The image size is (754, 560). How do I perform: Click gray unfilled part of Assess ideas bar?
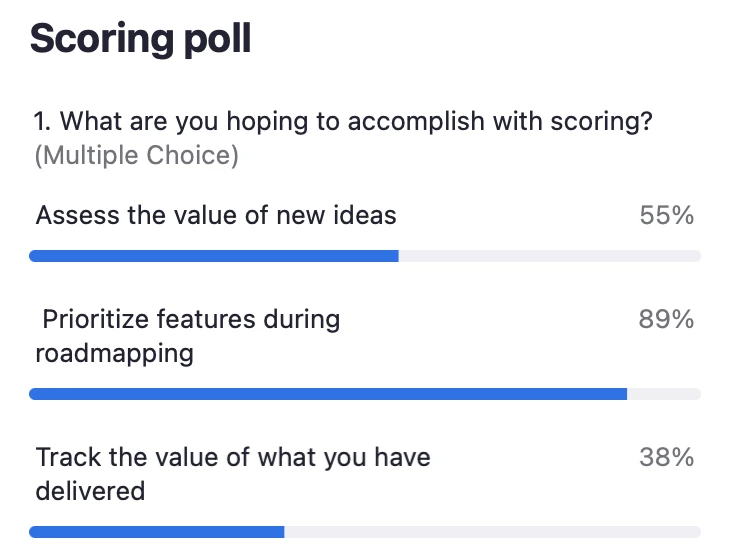[549, 256]
